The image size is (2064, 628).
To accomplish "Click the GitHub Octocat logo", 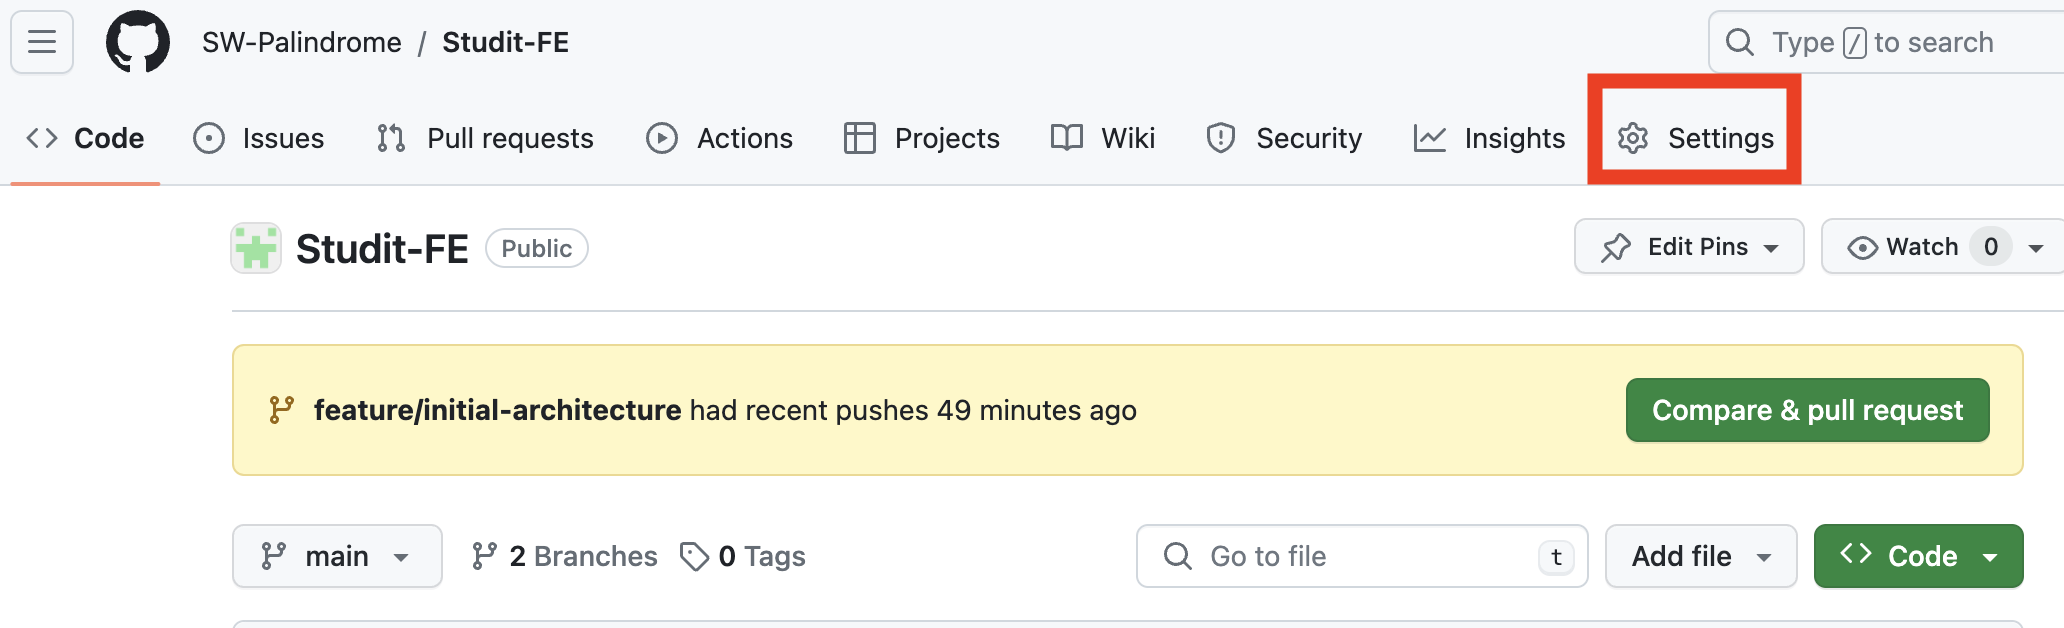I will pyautogui.click(x=138, y=42).
